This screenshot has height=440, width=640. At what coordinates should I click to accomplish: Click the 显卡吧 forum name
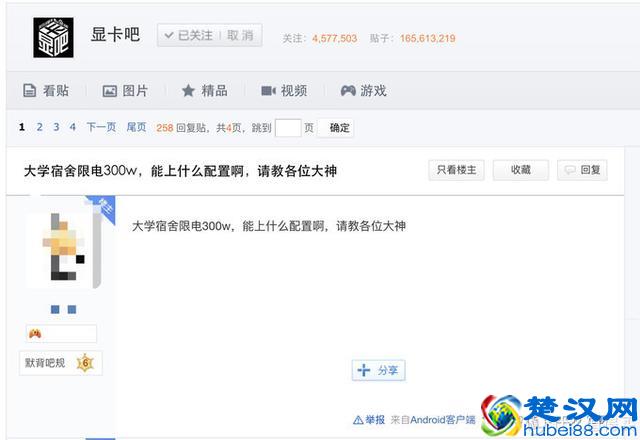click(115, 34)
